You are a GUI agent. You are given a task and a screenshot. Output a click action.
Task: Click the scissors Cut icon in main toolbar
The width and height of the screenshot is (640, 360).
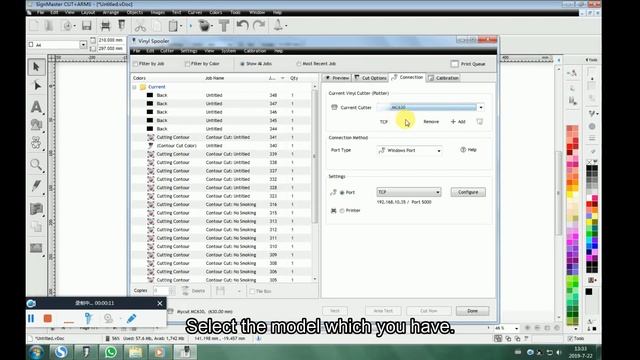[140, 26]
